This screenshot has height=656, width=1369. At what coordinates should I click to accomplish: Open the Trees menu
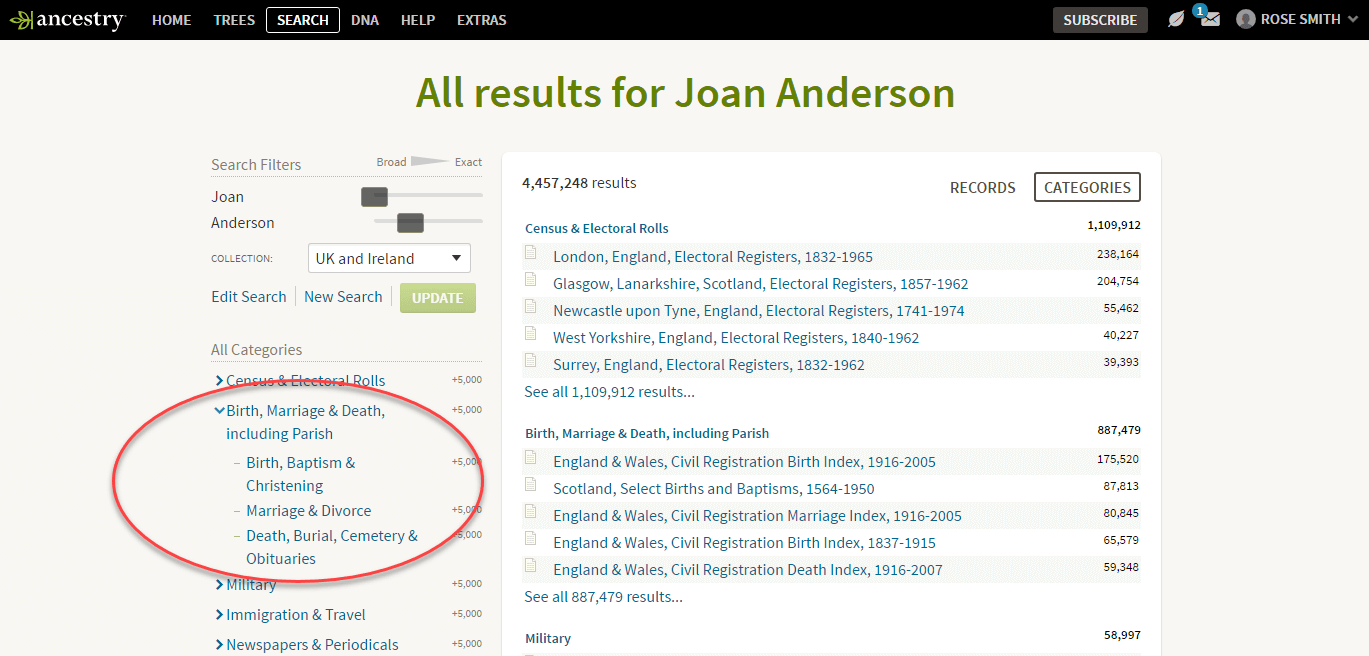coord(234,20)
